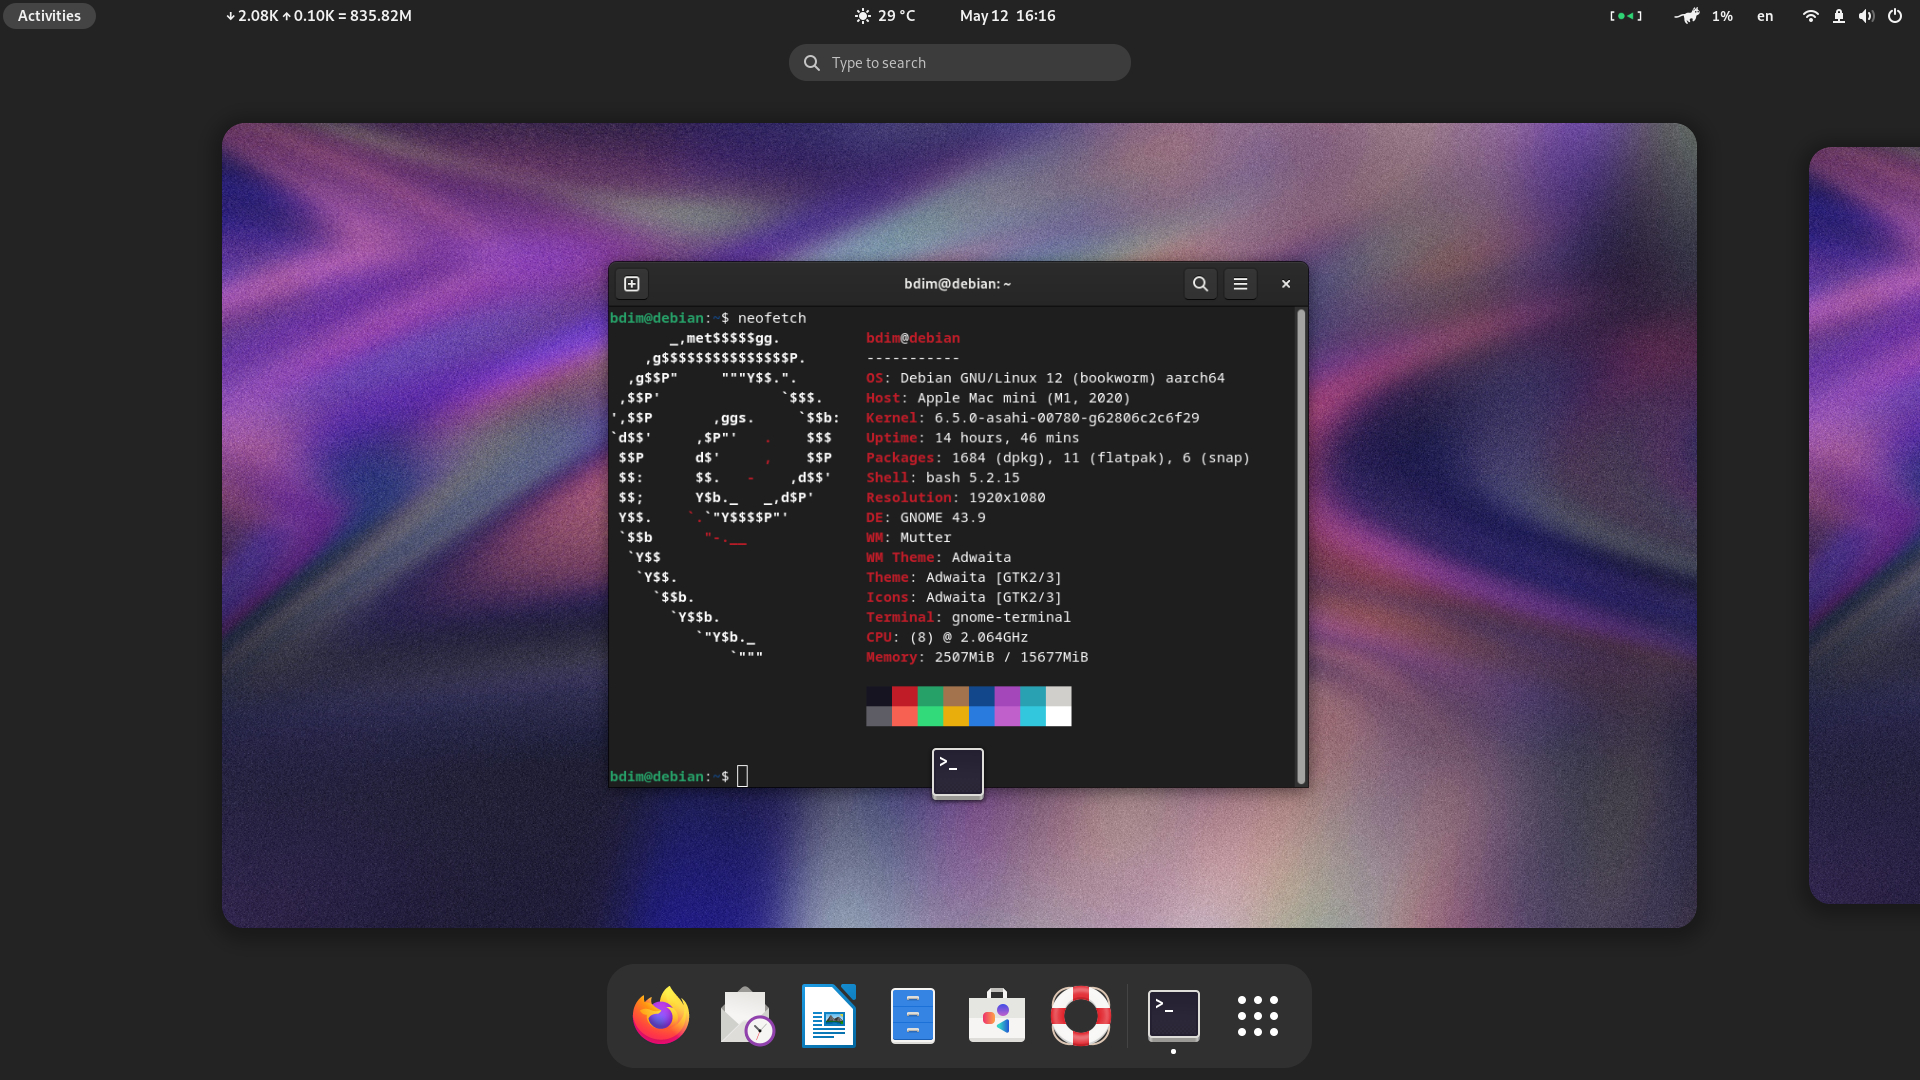Open the Files file manager icon
The width and height of the screenshot is (1920, 1080).
(x=913, y=1015)
